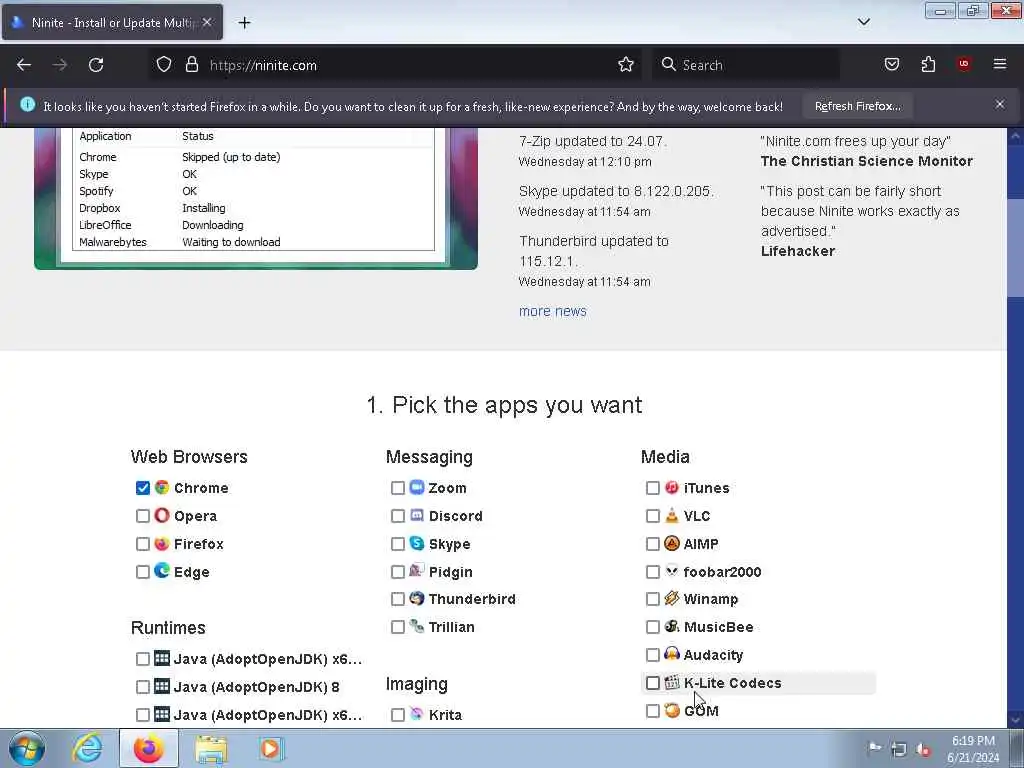Check the Audacity checkbox
This screenshot has width=1024, height=768.
[x=652, y=655]
